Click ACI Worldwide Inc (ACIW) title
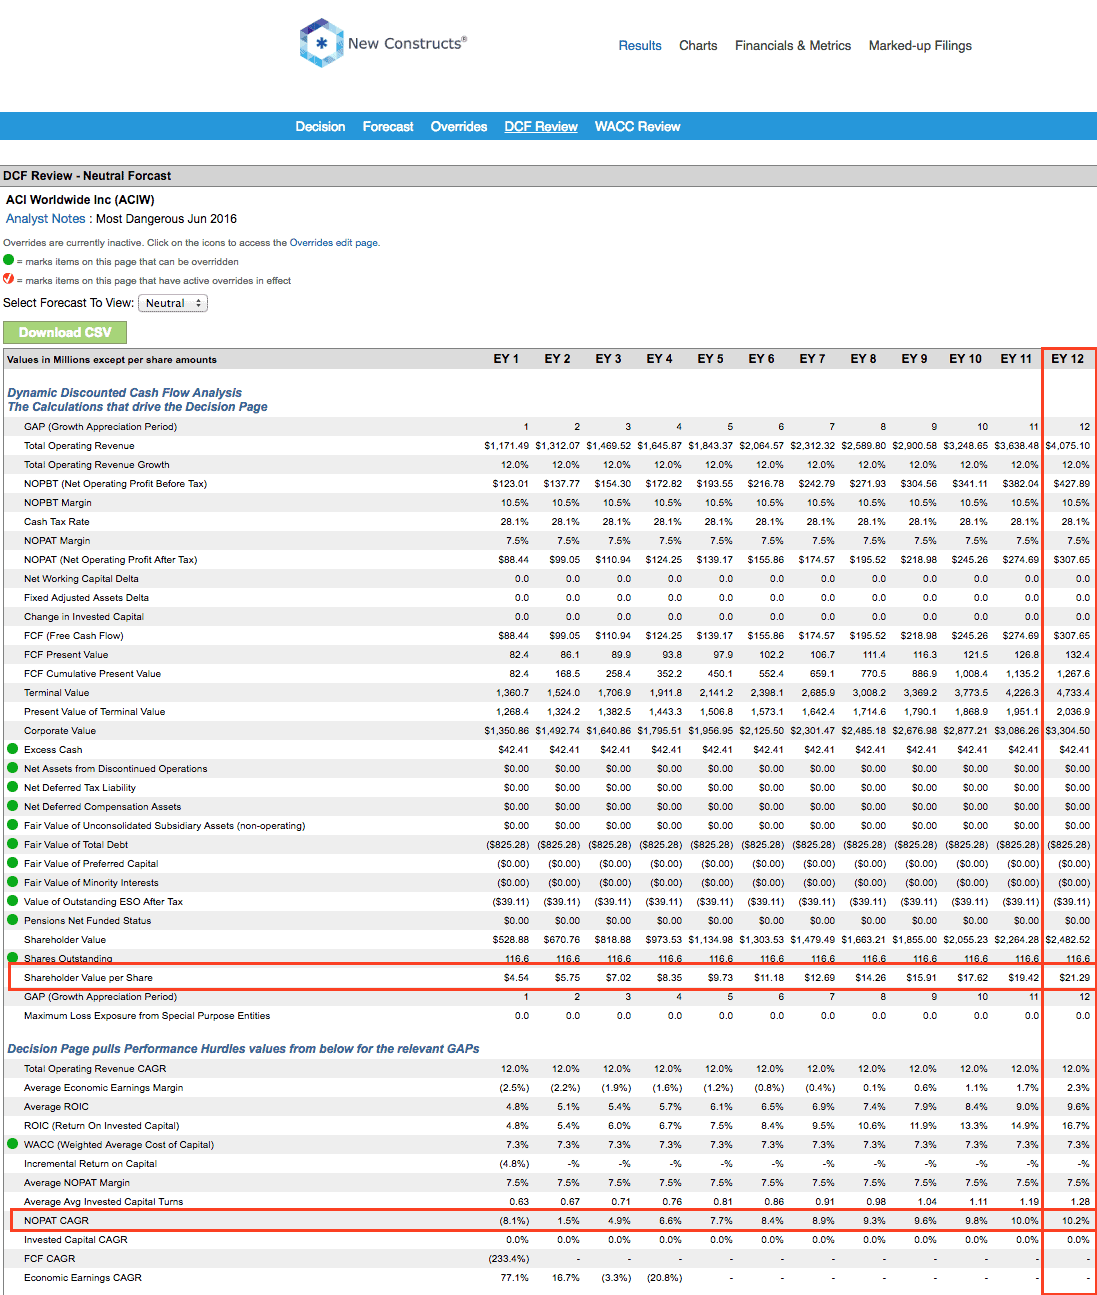The image size is (1097, 1295). 80,200
